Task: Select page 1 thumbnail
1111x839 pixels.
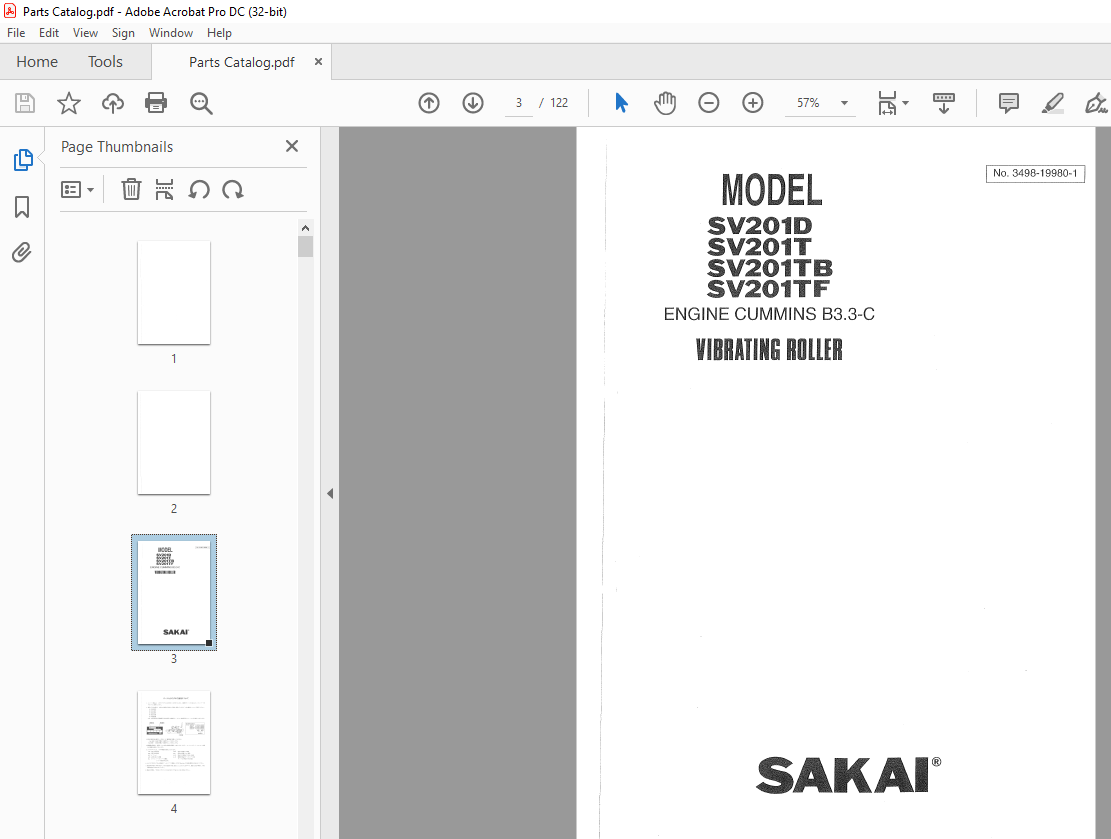Action: (174, 293)
